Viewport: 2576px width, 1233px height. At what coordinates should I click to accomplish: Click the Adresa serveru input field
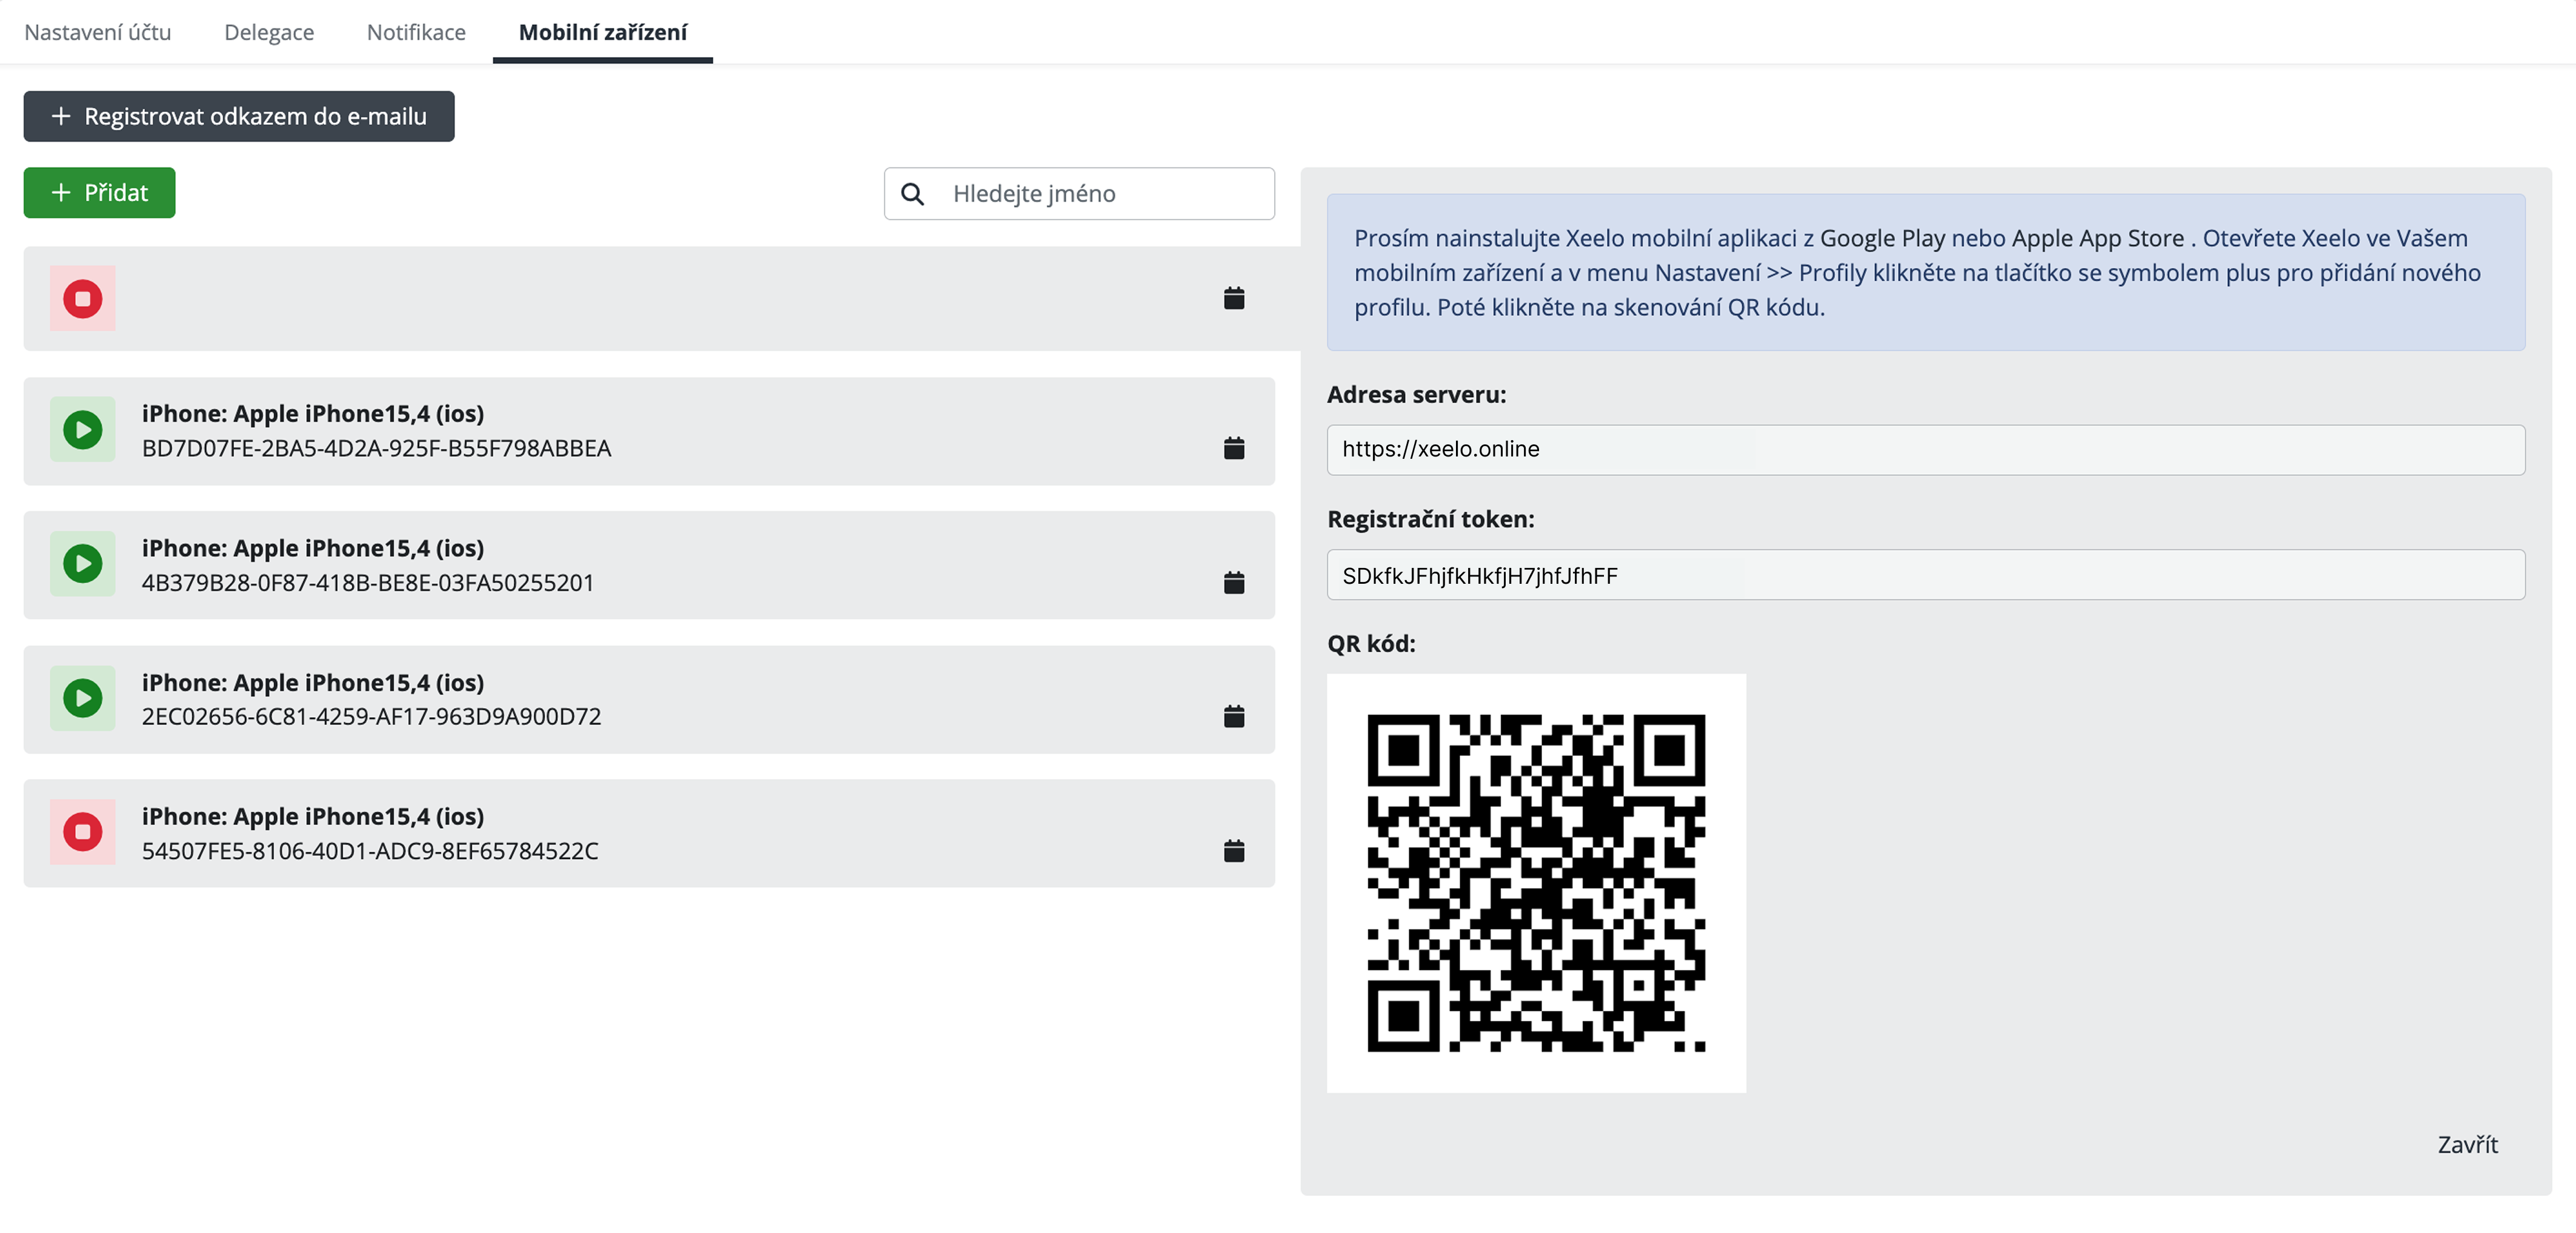pos(1925,449)
